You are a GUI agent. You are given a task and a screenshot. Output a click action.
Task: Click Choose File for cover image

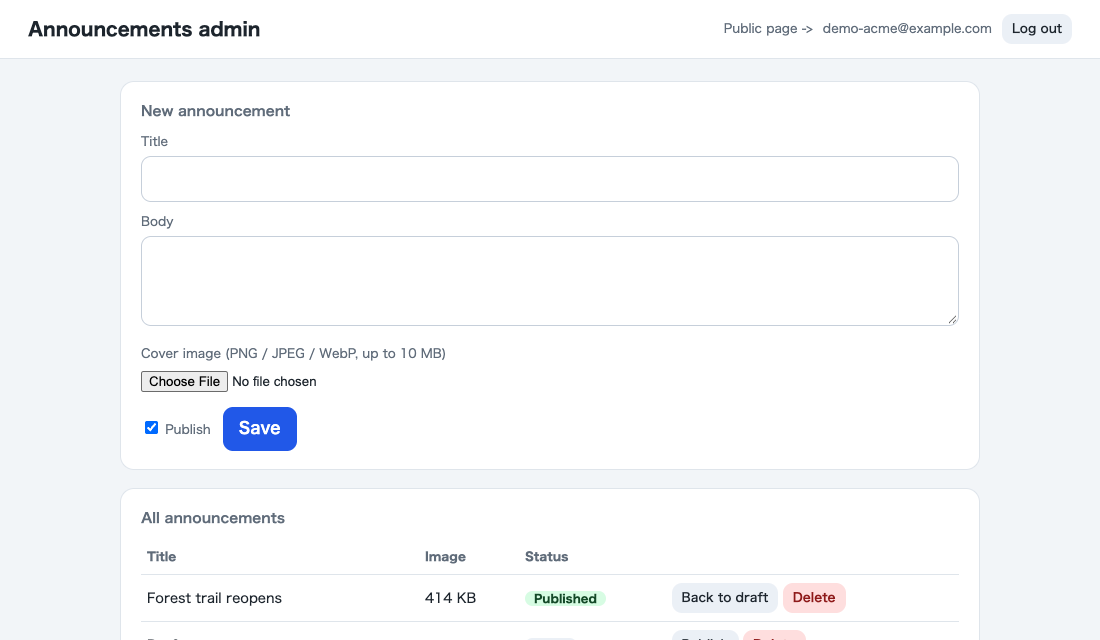click(x=185, y=381)
